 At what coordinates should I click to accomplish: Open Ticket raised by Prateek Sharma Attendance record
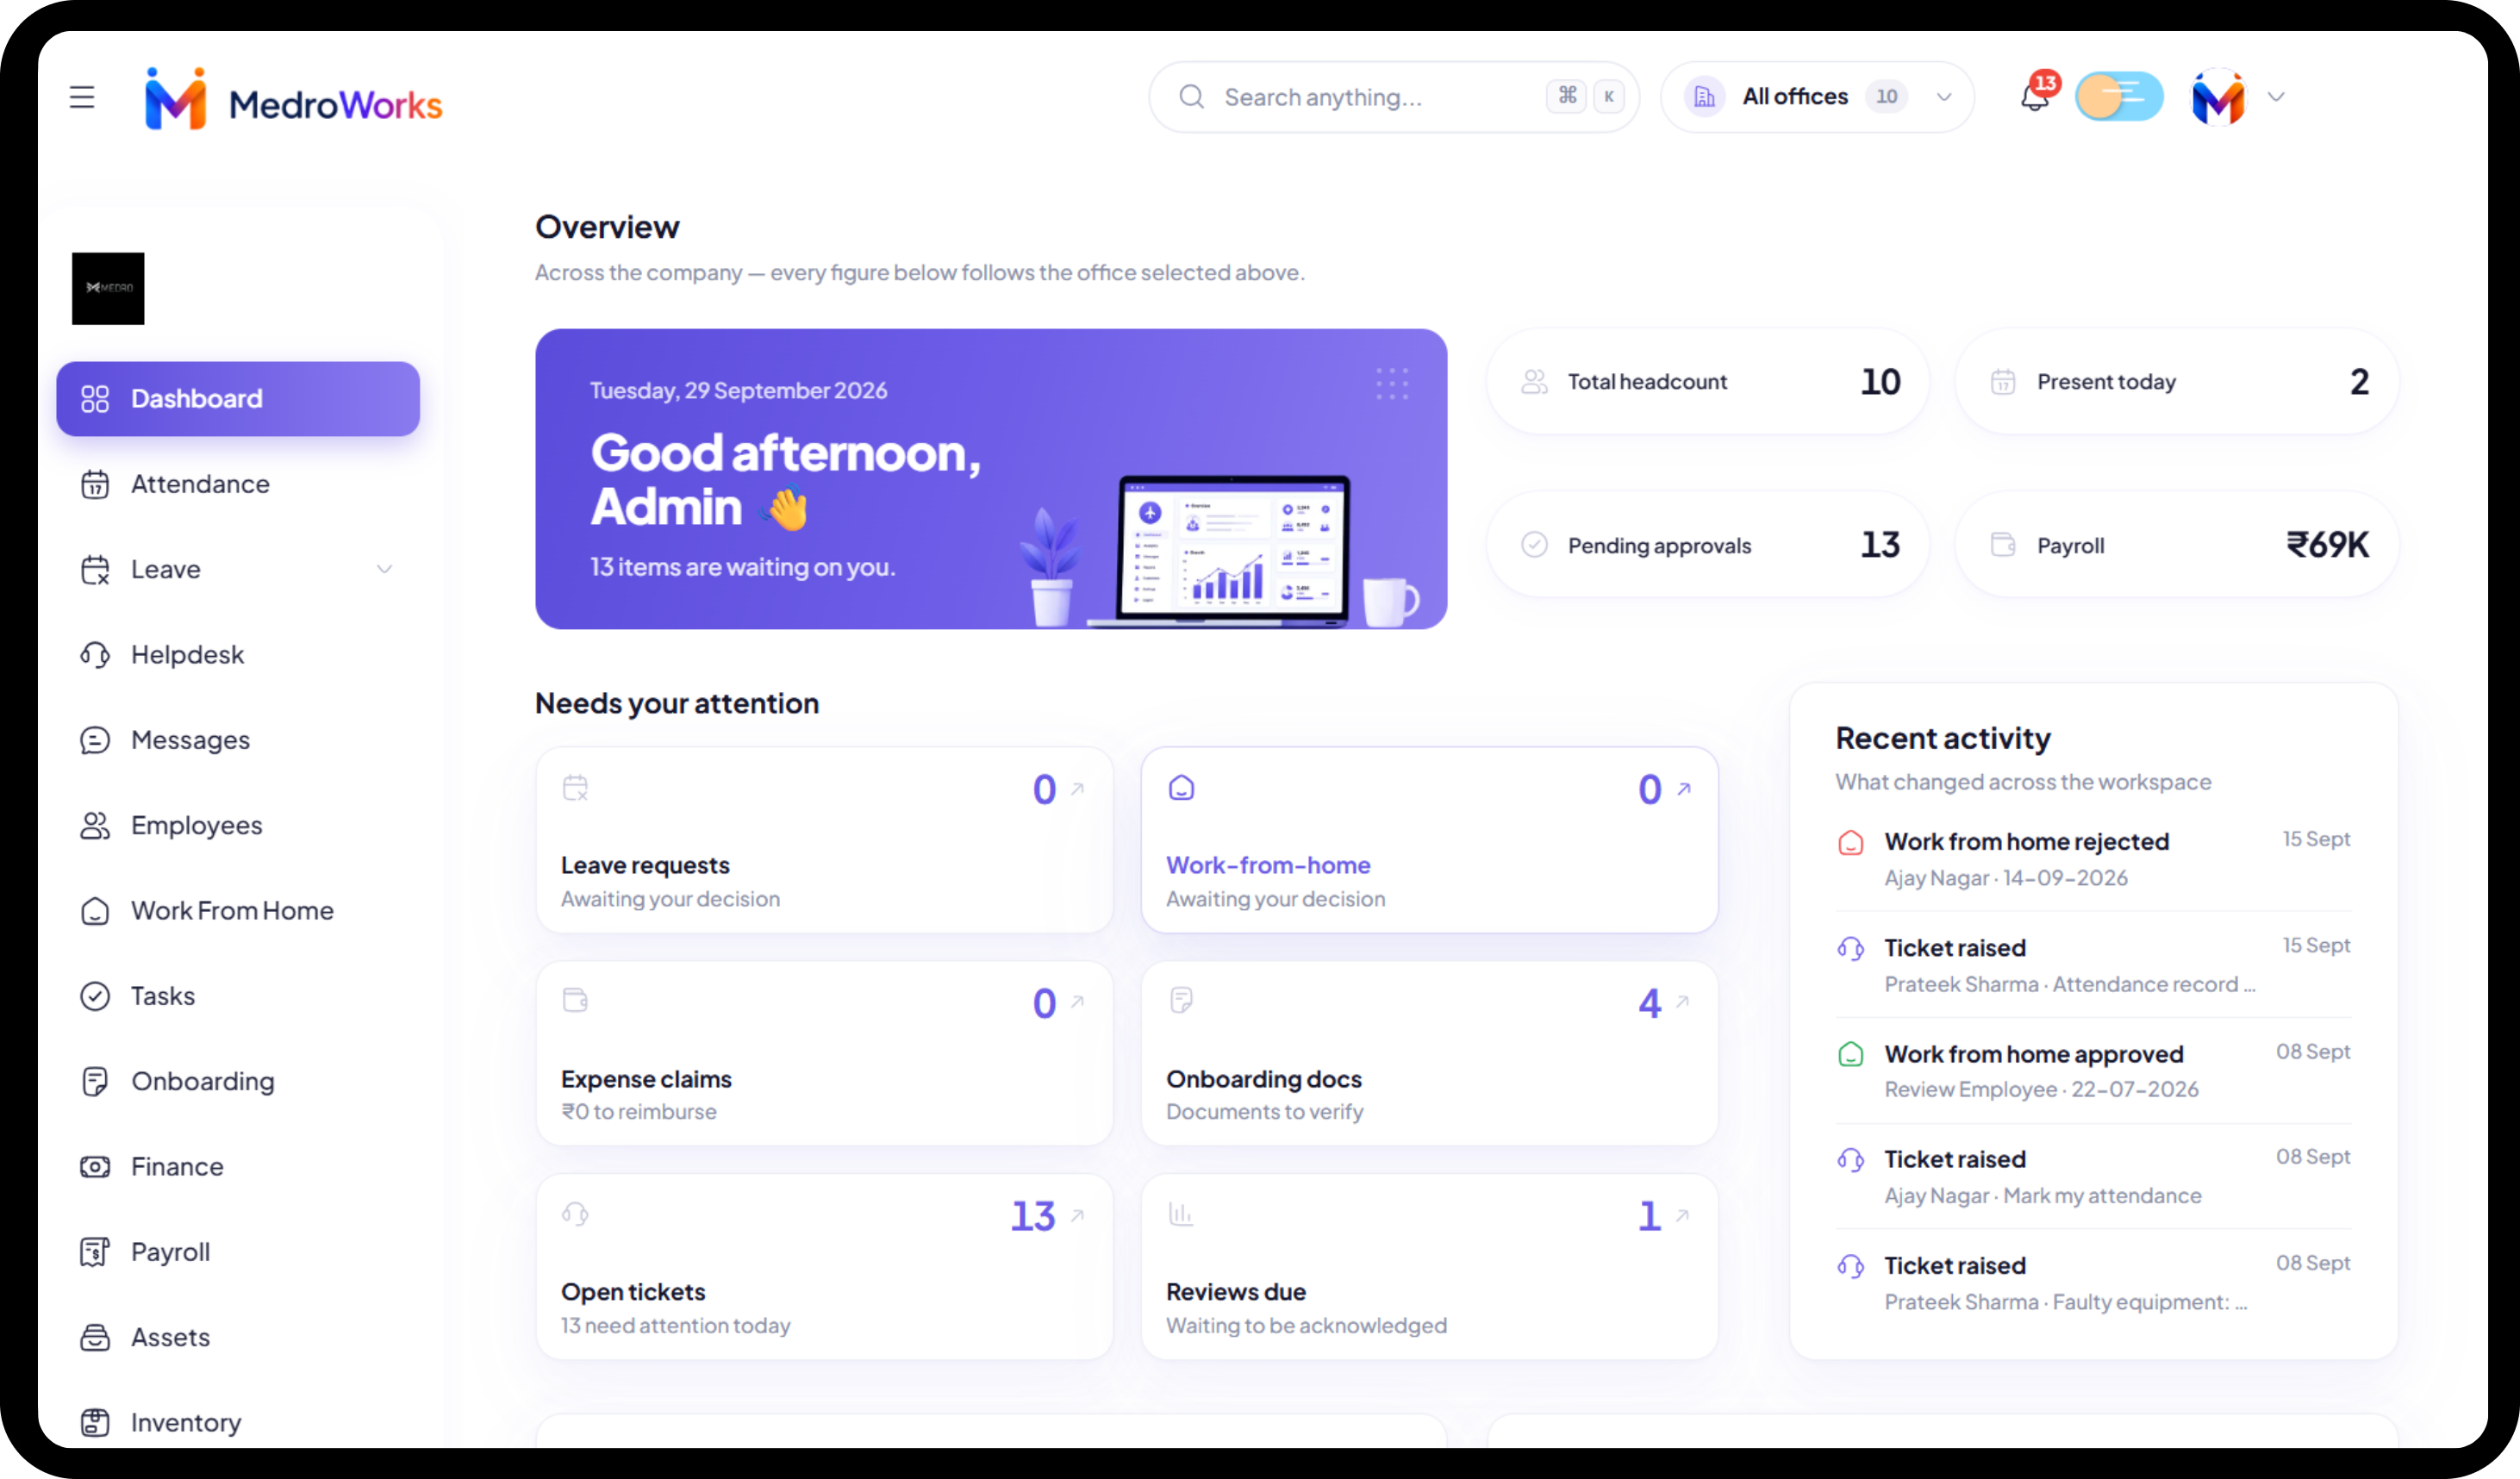2094,965
